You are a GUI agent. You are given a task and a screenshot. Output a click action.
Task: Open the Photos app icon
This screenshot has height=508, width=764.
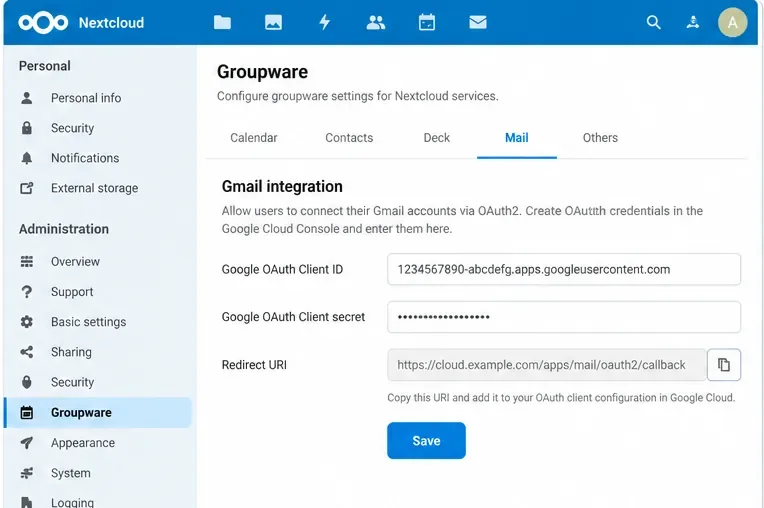tap(273, 22)
